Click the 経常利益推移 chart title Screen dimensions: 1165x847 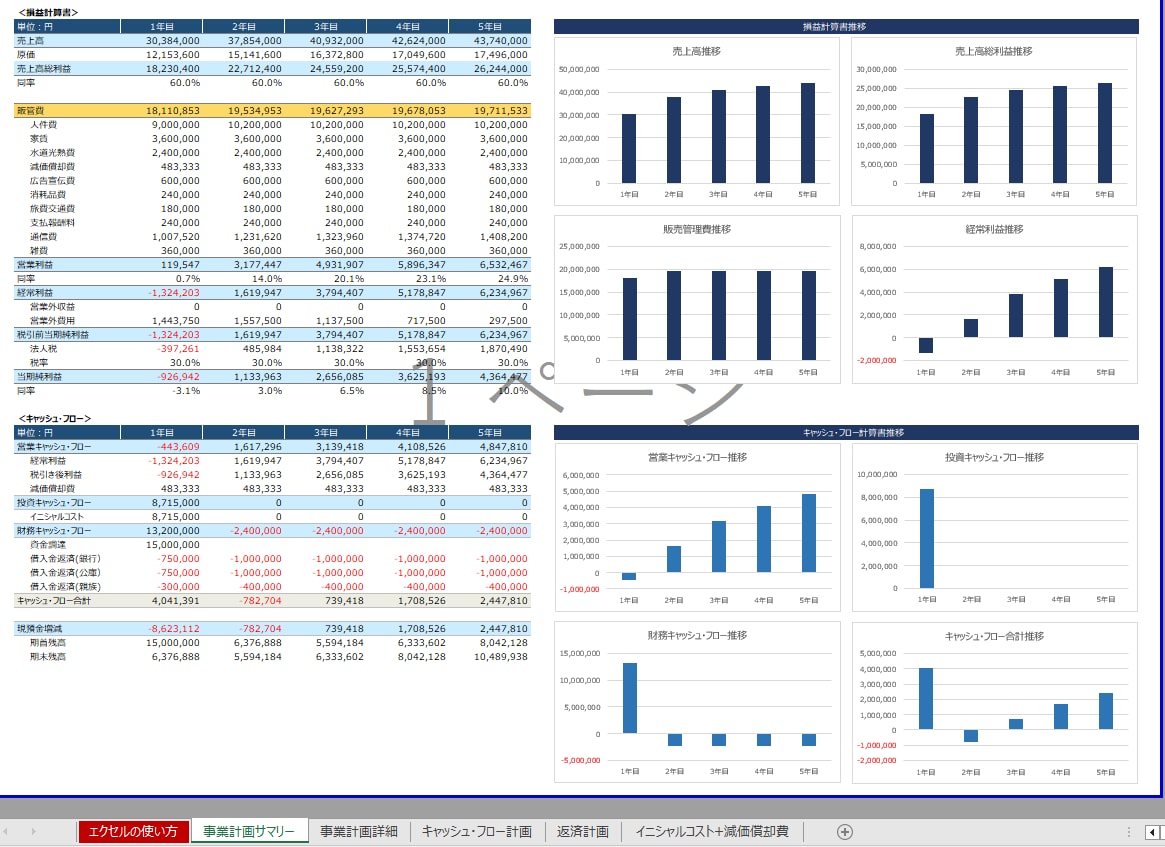994,230
